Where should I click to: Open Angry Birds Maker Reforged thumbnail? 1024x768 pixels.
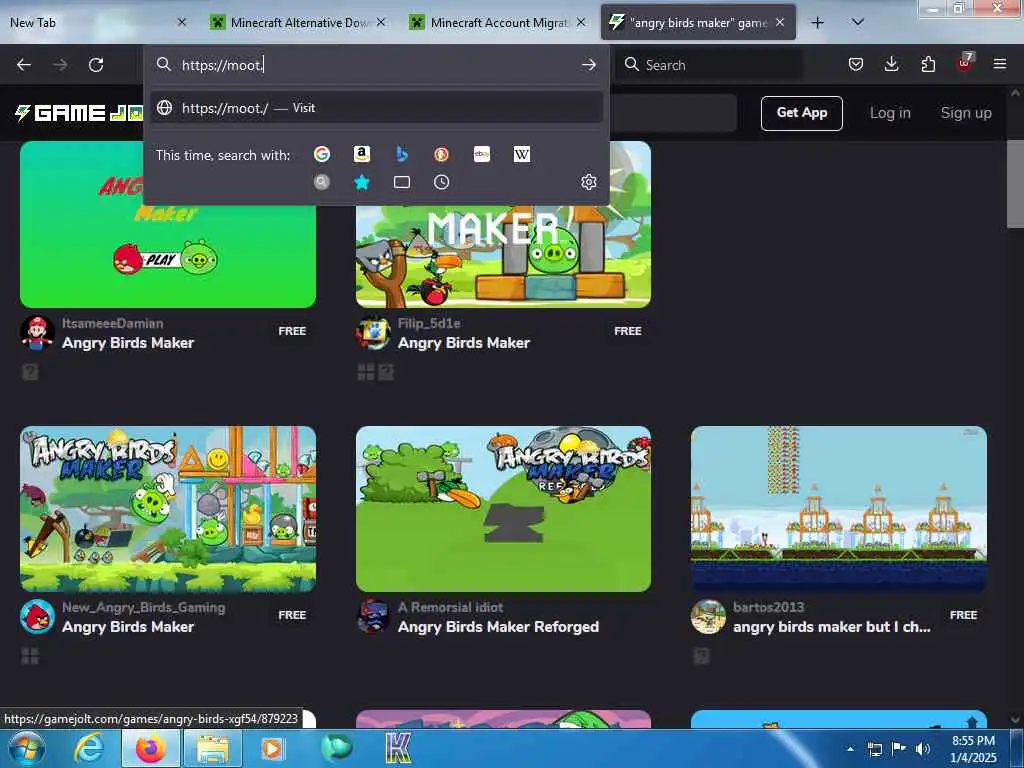click(503, 509)
